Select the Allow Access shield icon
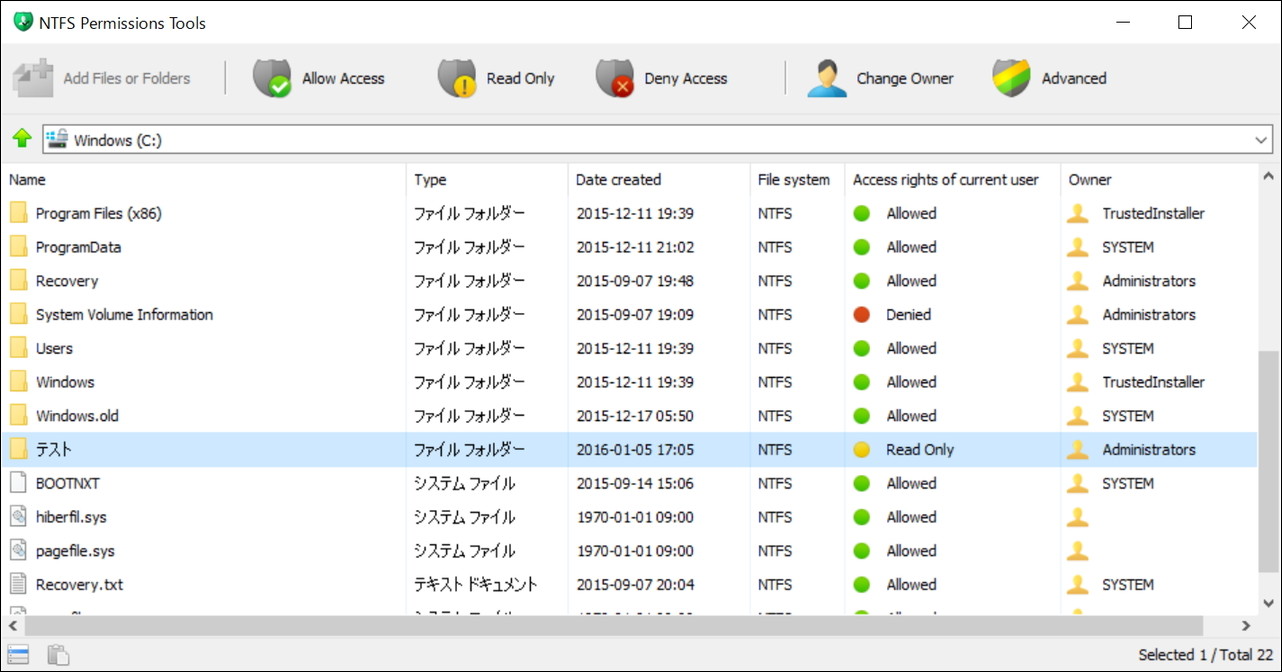This screenshot has height=672, width=1282. point(272,77)
